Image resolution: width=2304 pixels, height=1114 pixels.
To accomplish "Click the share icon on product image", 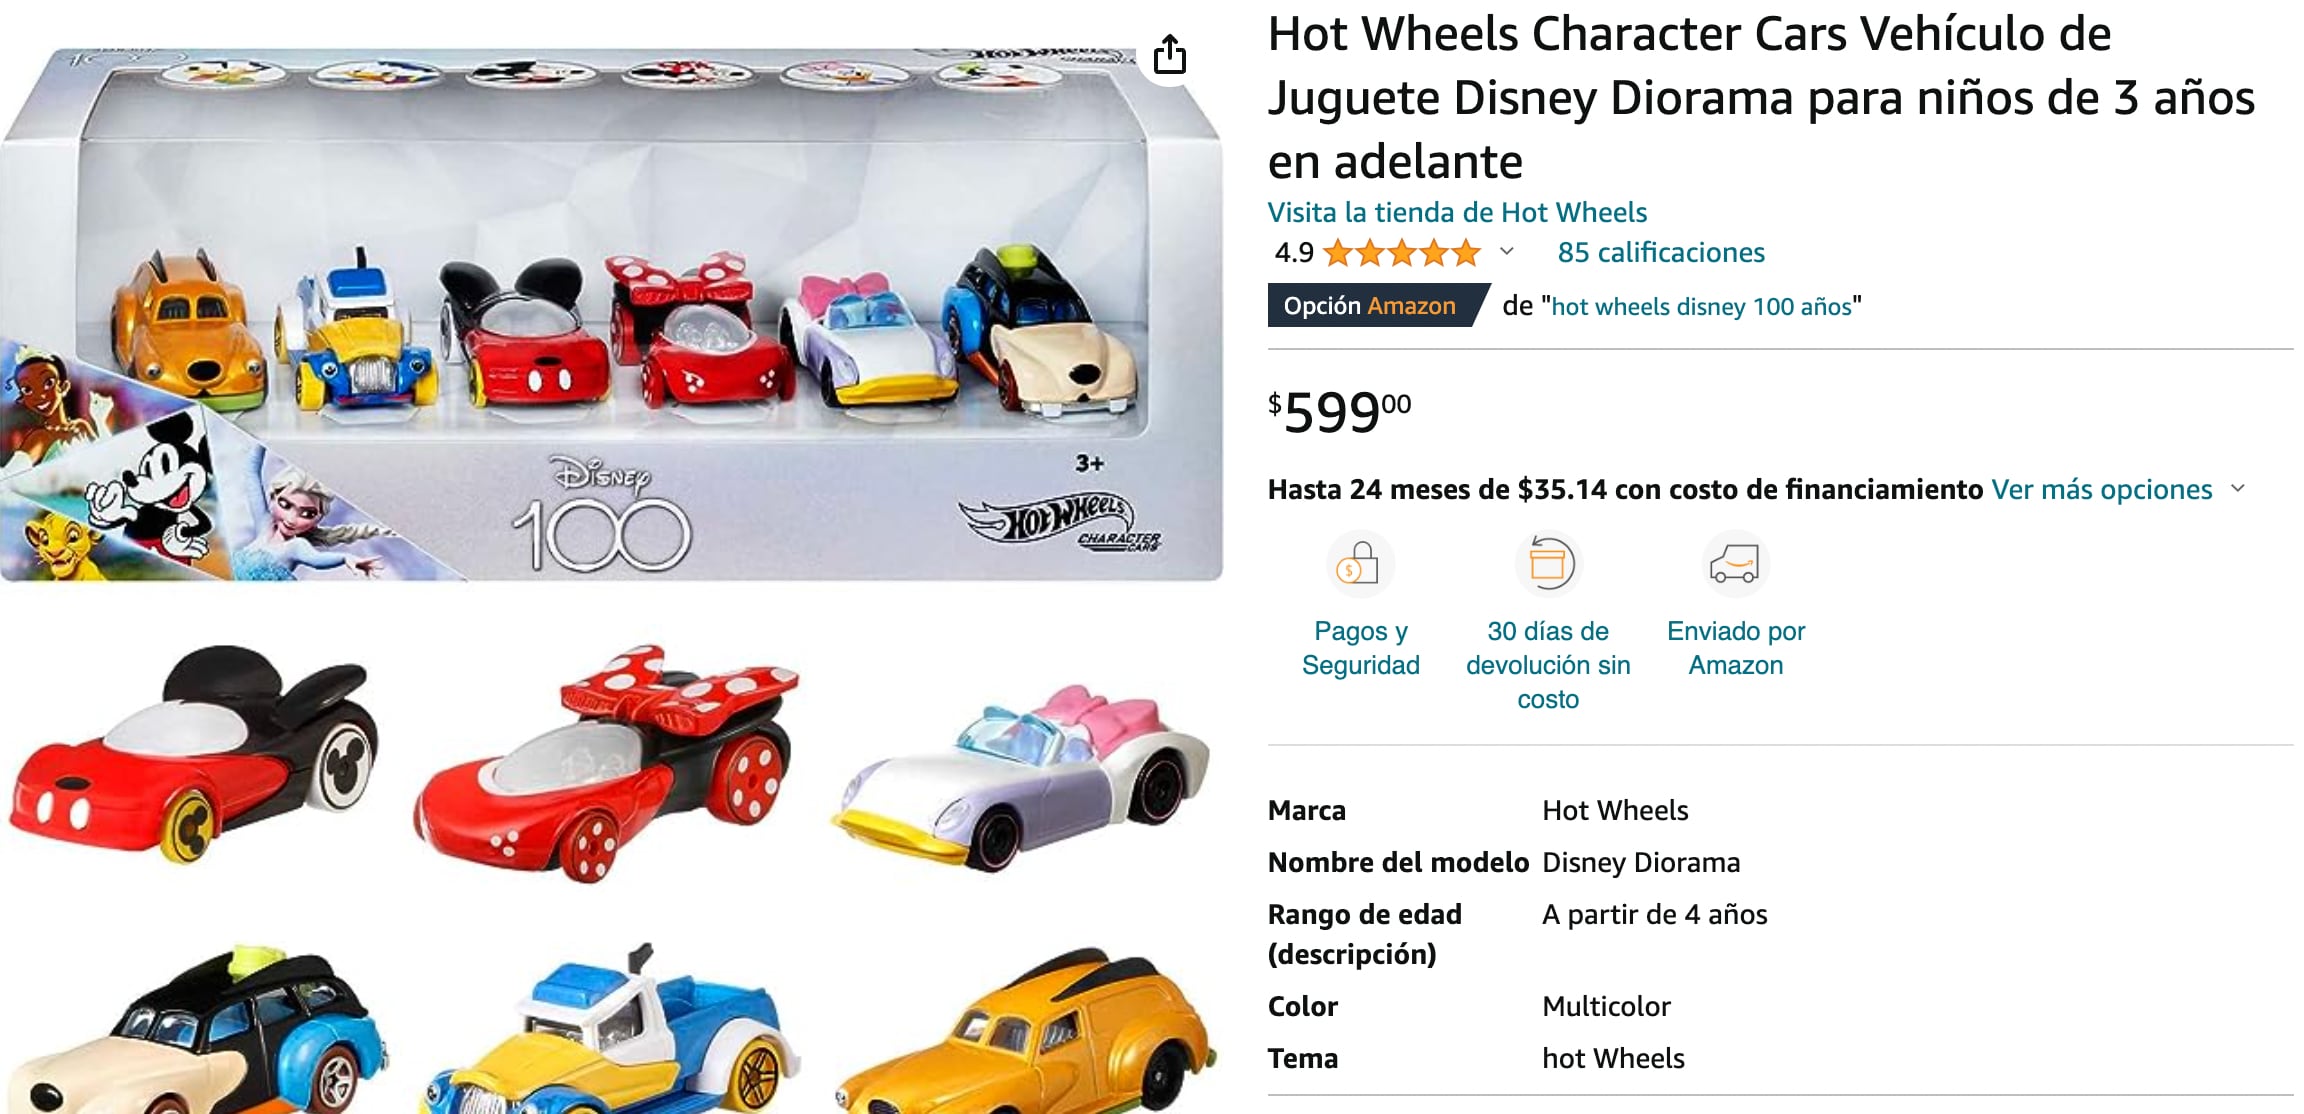I will point(1169,54).
